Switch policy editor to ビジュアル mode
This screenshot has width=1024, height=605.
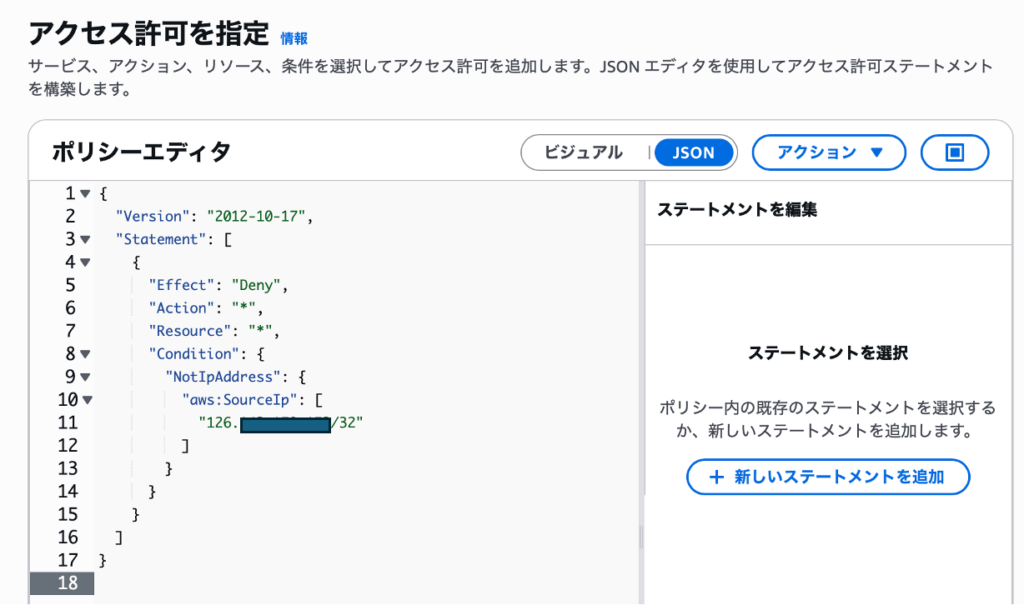[x=583, y=153]
